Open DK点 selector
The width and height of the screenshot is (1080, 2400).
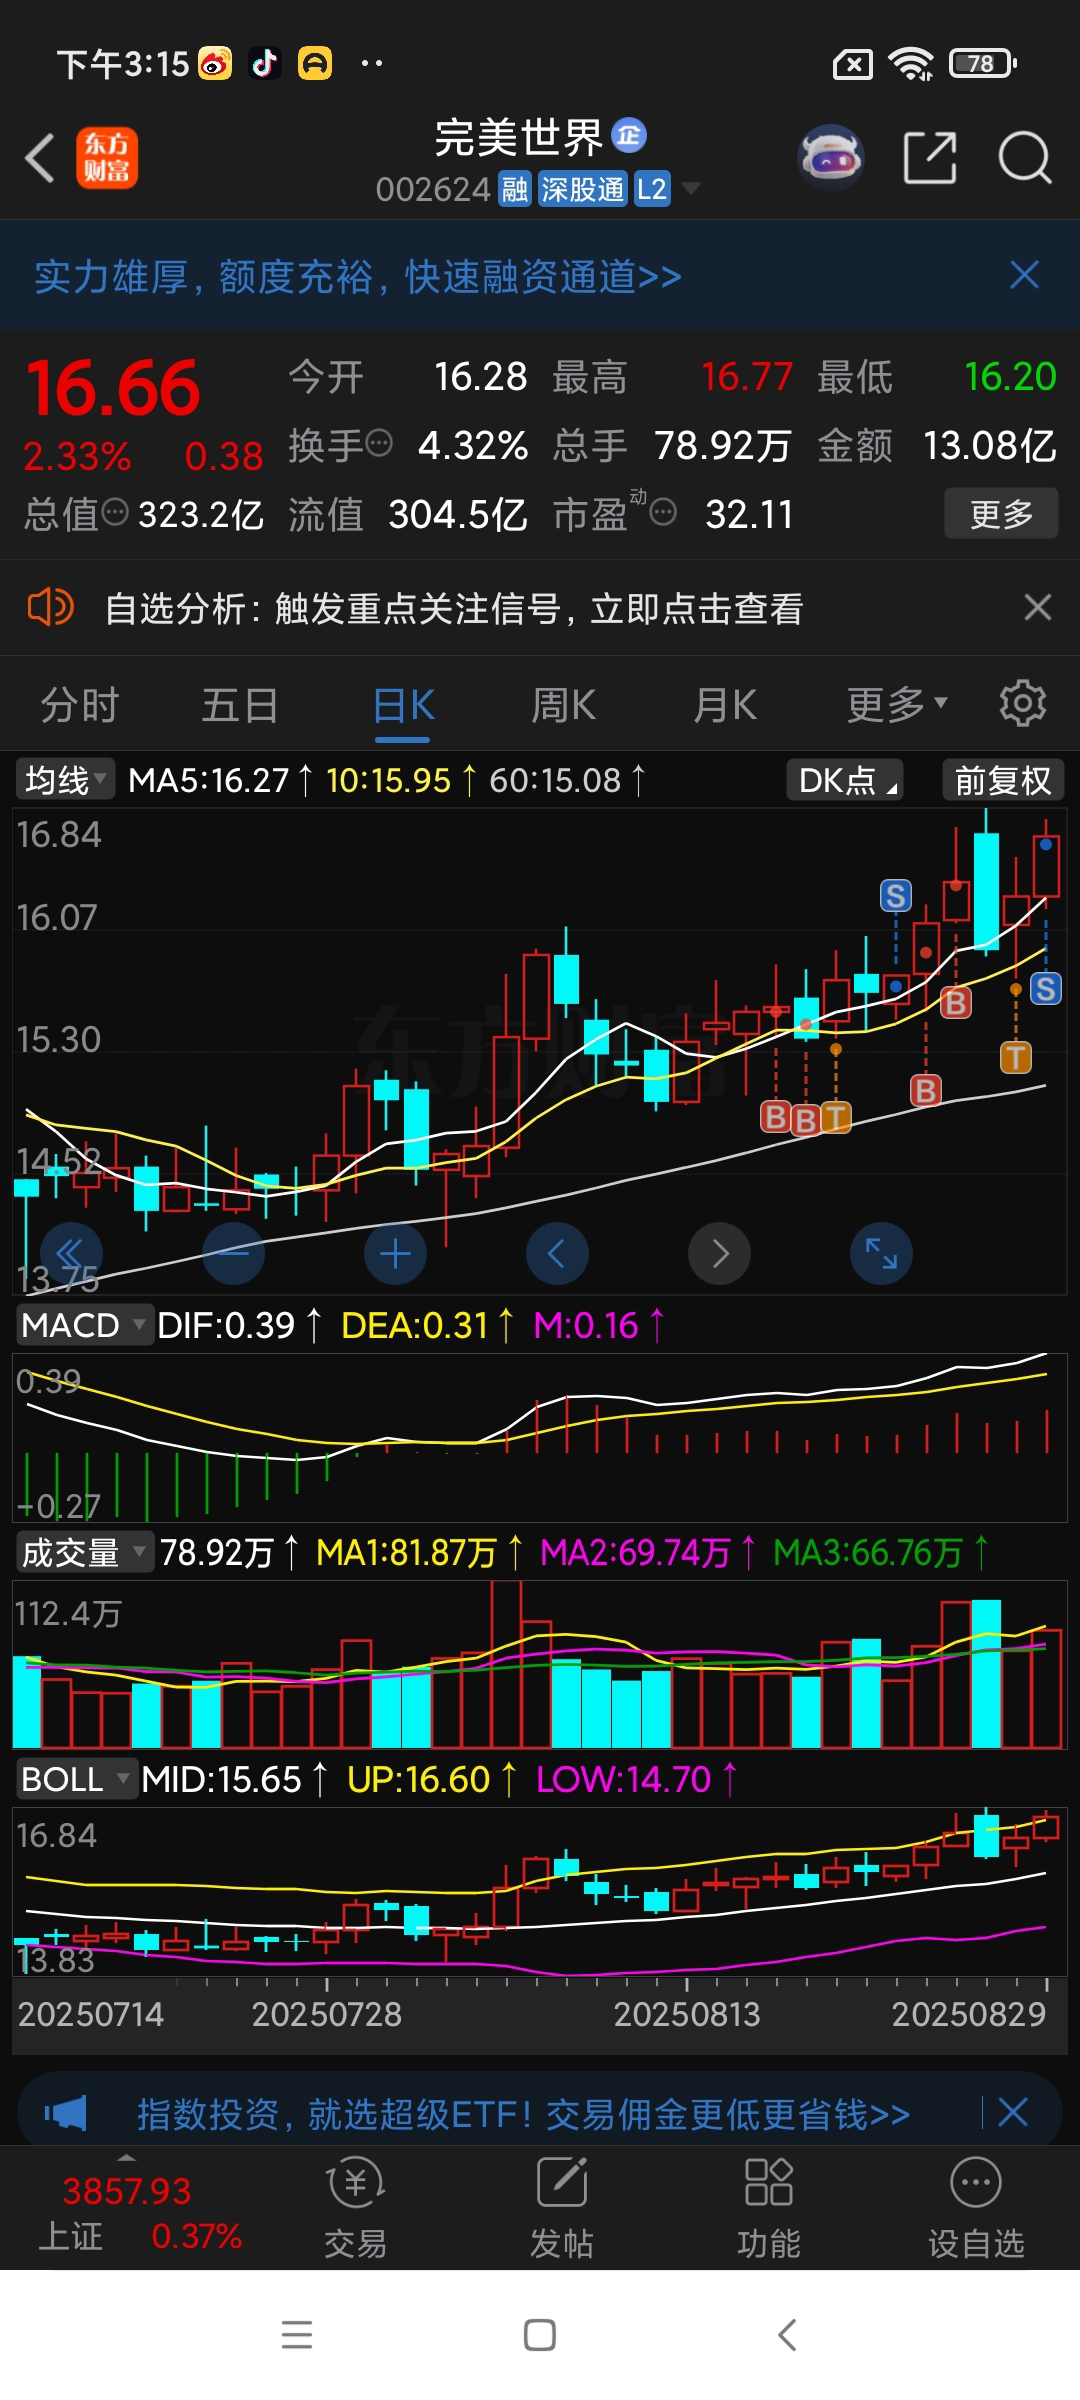(845, 780)
